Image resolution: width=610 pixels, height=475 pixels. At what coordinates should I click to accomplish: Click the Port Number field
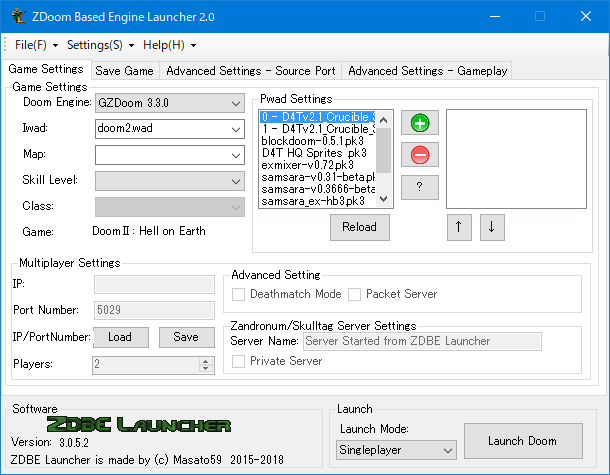coord(154,310)
